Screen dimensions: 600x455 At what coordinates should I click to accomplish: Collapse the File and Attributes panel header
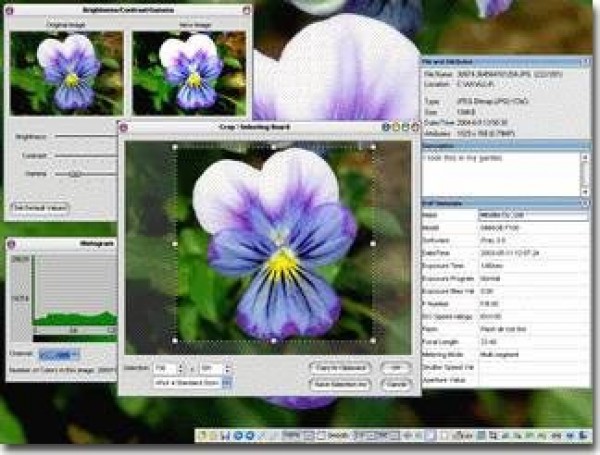coord(586,61)
